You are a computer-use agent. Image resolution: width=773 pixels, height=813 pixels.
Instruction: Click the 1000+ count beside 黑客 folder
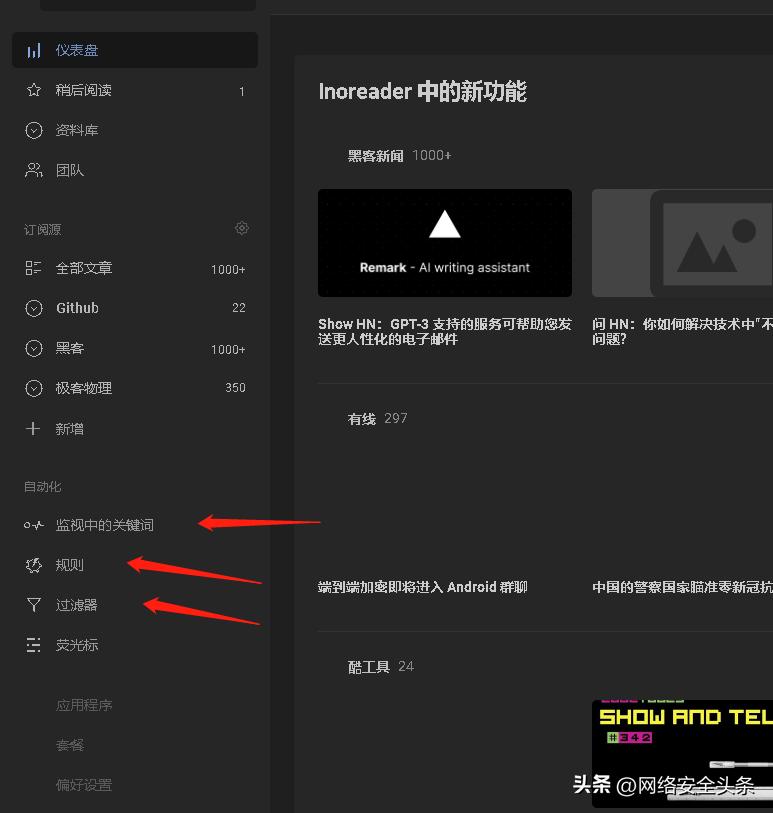pyautogui.click(x=228, y=349)
